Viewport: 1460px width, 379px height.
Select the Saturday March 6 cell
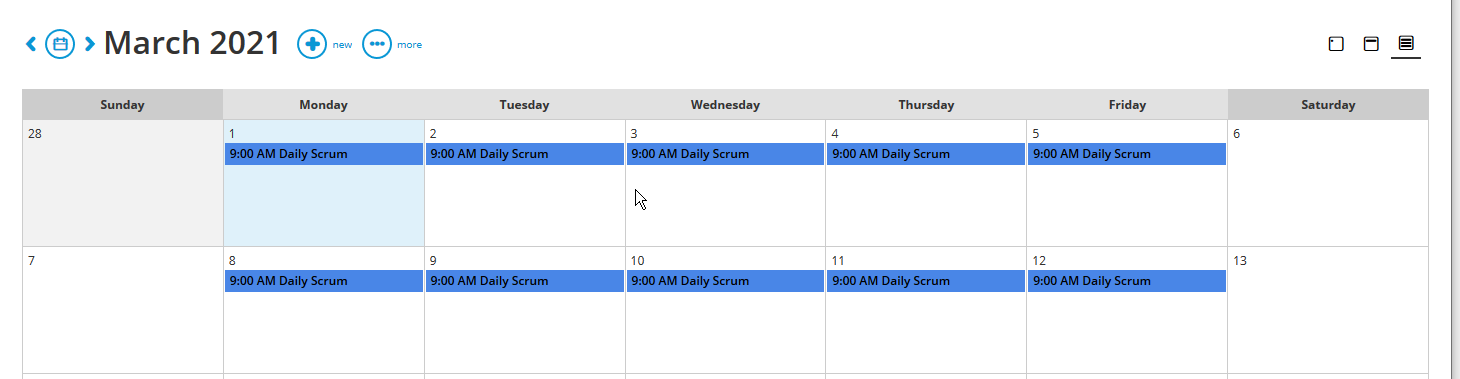click(x=1328, y=183)
